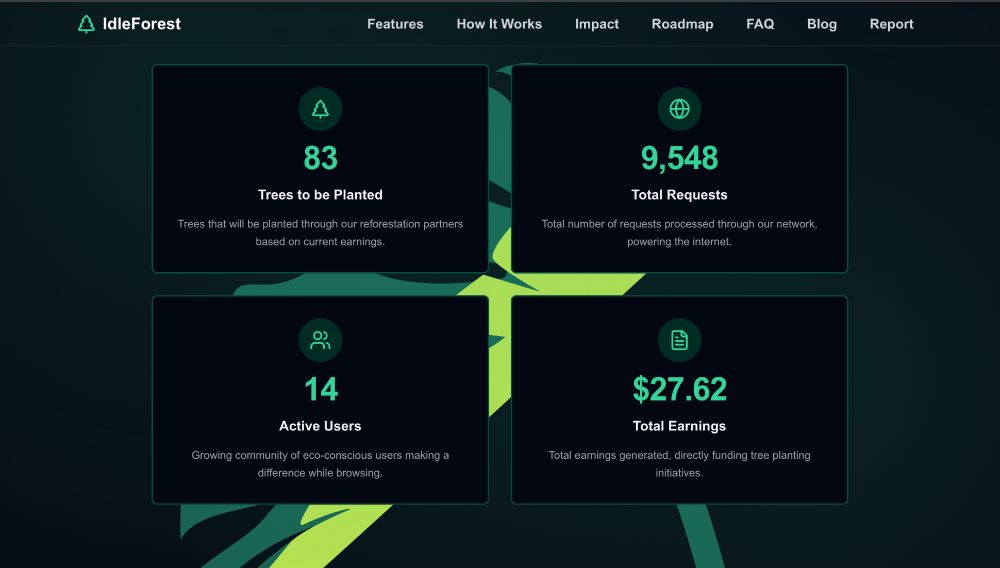Image resolution: width=1000 pixels, height=568 pixels.
Task: Click the Total Requests heading
Action: pyautogui.click(x=679, y=195)
